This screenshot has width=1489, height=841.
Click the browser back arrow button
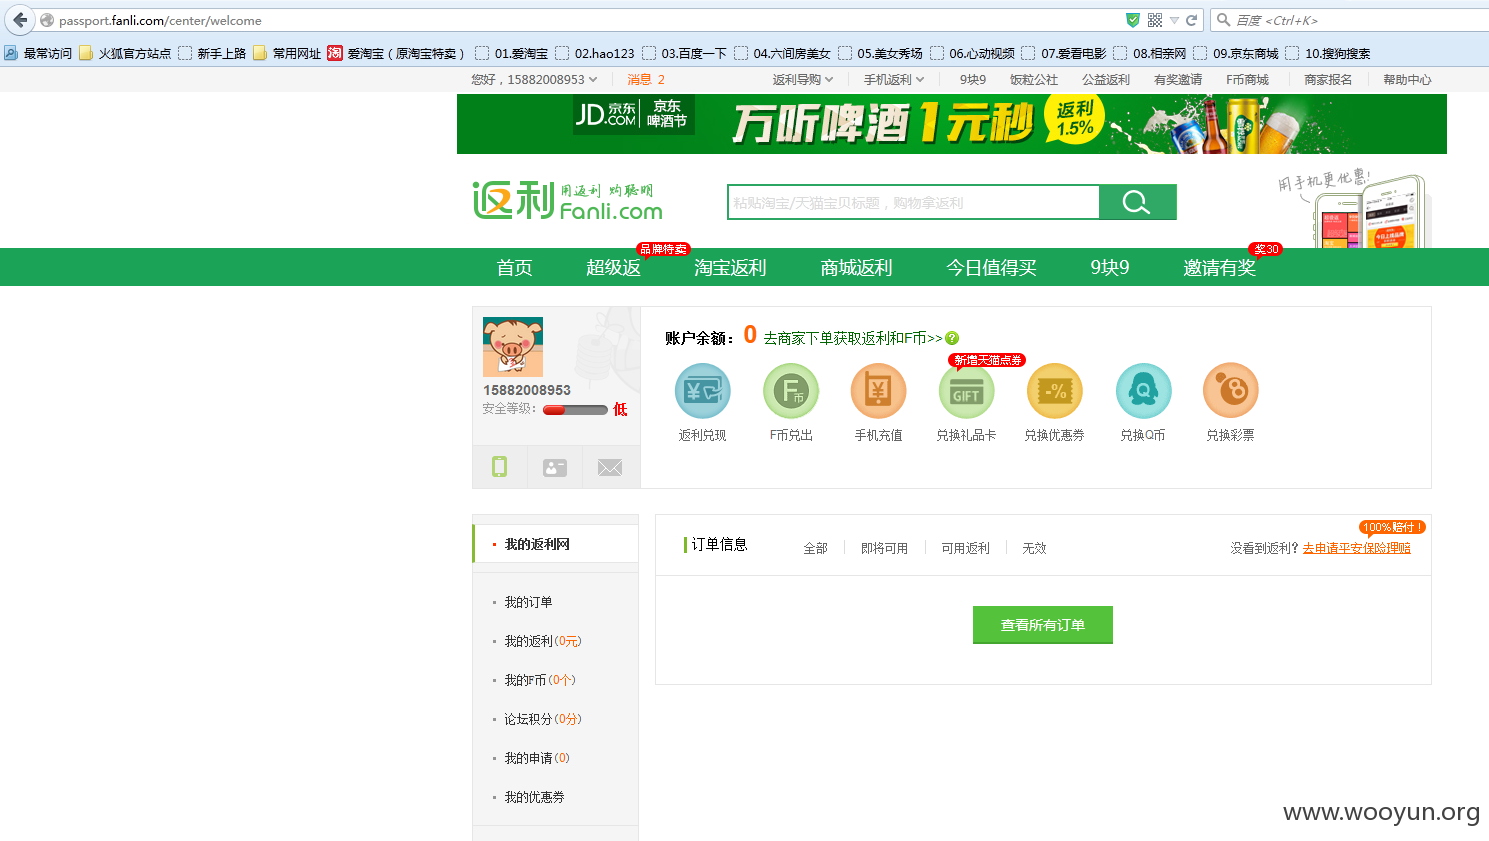click(20, 20)
